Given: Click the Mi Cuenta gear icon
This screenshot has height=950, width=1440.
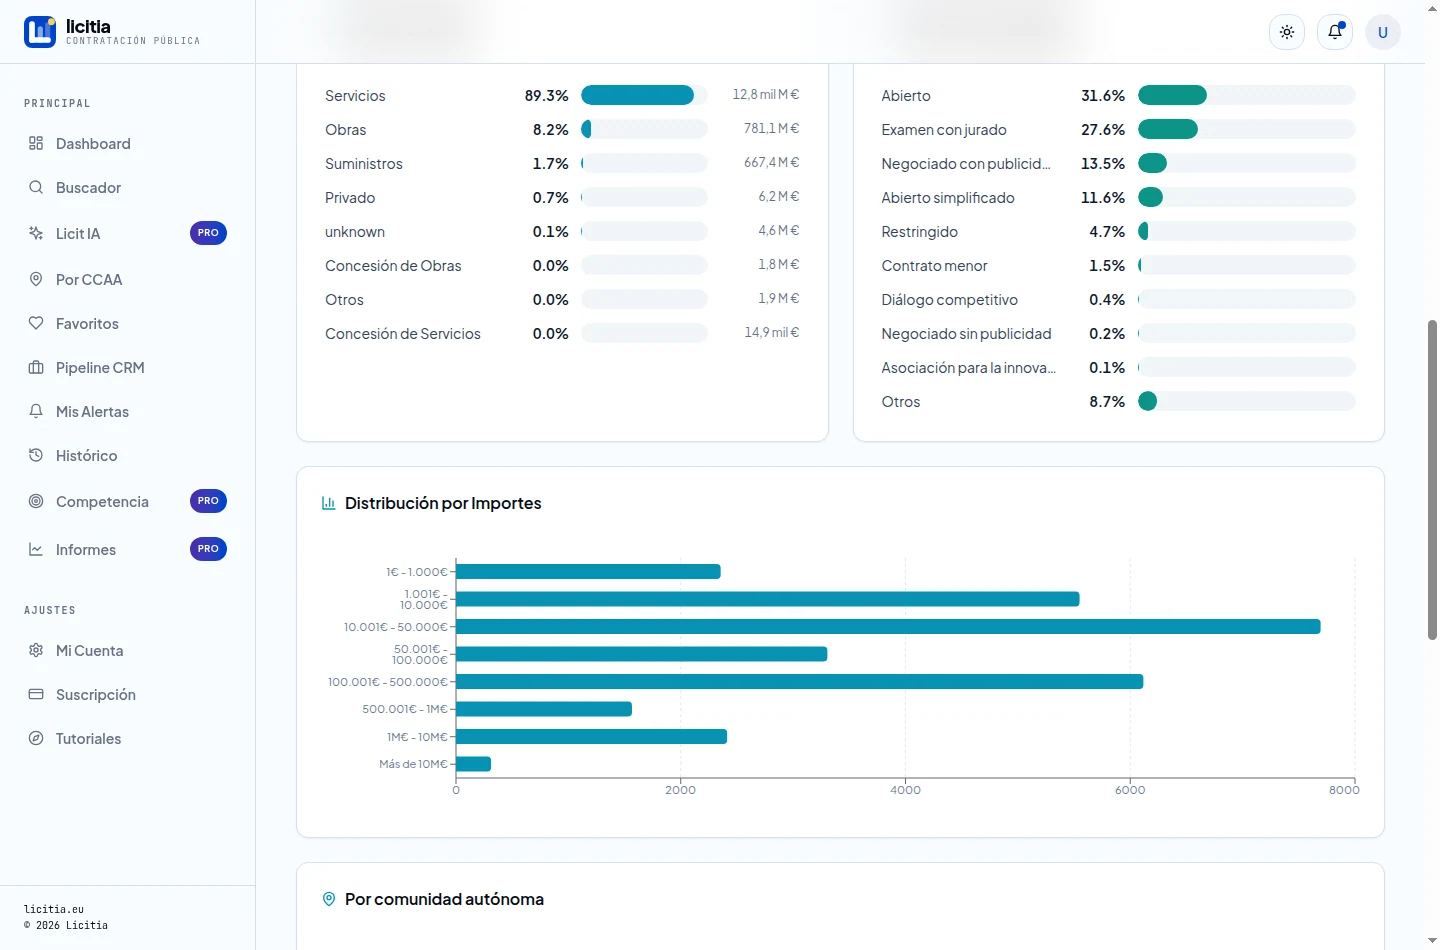Looking at the screenshot, I should (36, 650).
